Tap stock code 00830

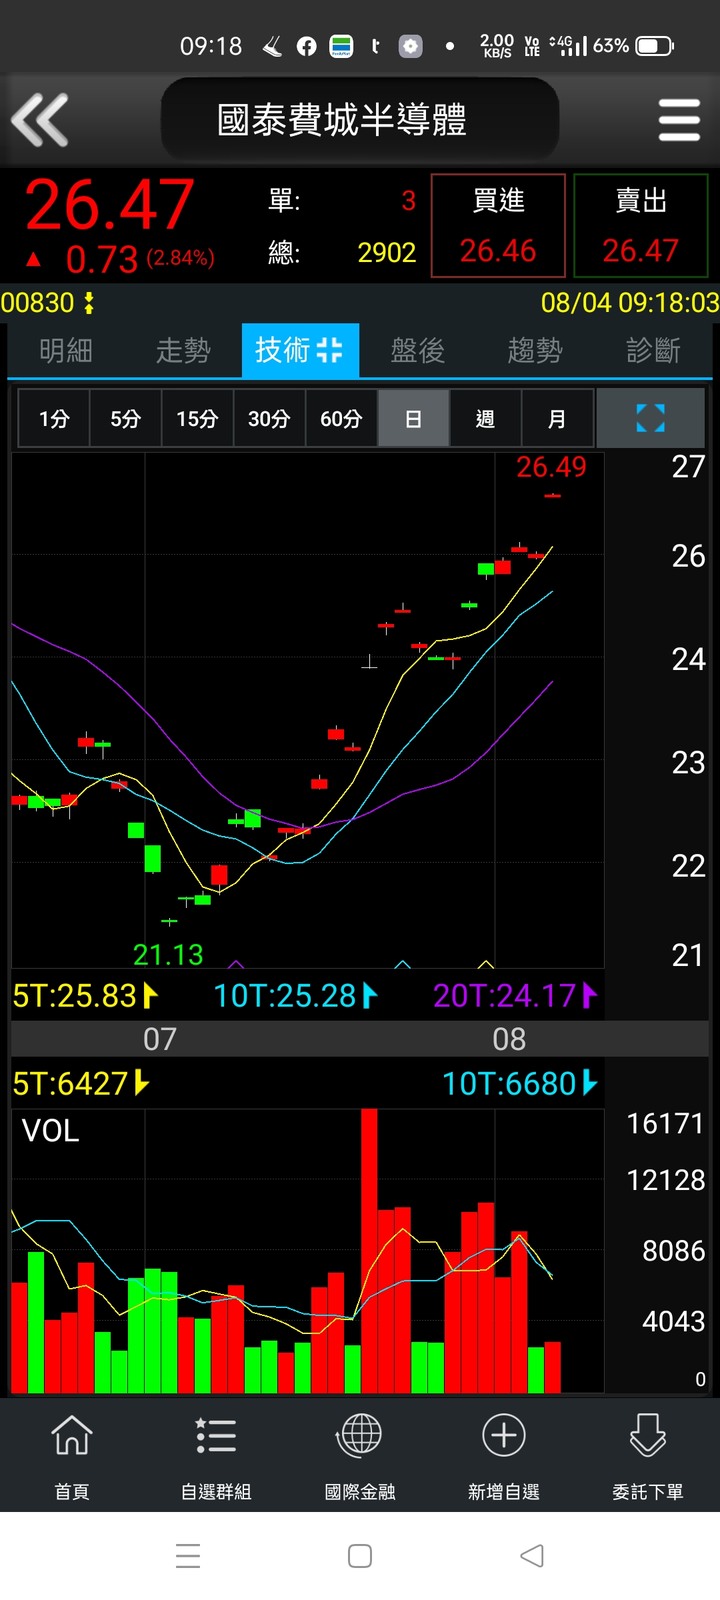(x=38, y=303)
